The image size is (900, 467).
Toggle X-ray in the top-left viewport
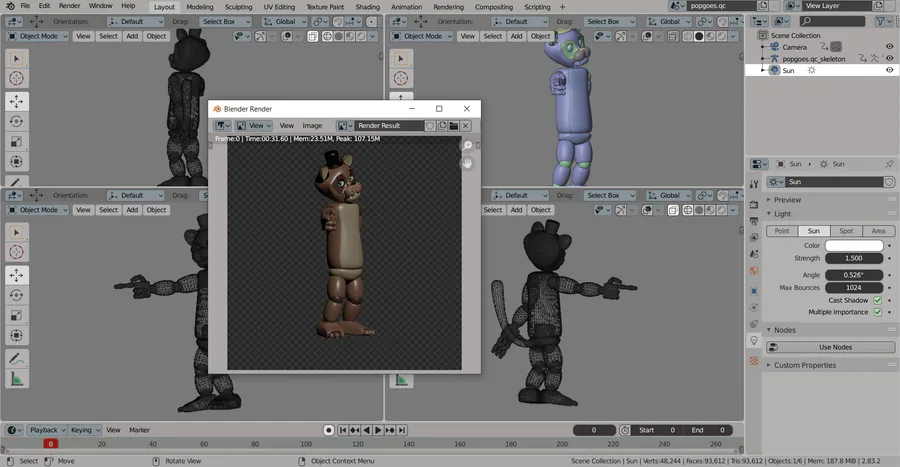tap(312, 36)
